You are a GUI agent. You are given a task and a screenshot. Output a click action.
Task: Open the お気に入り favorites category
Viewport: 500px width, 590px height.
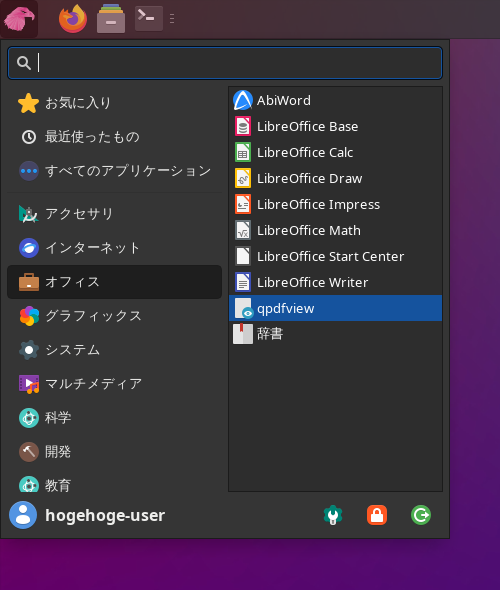[114, 103]
